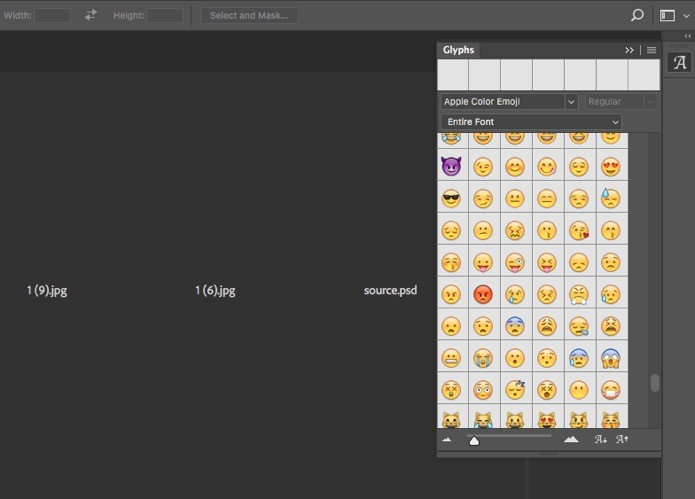695x499 pixels.
Task: Click the zoom in large mountains icon
Action: (571, 439)
